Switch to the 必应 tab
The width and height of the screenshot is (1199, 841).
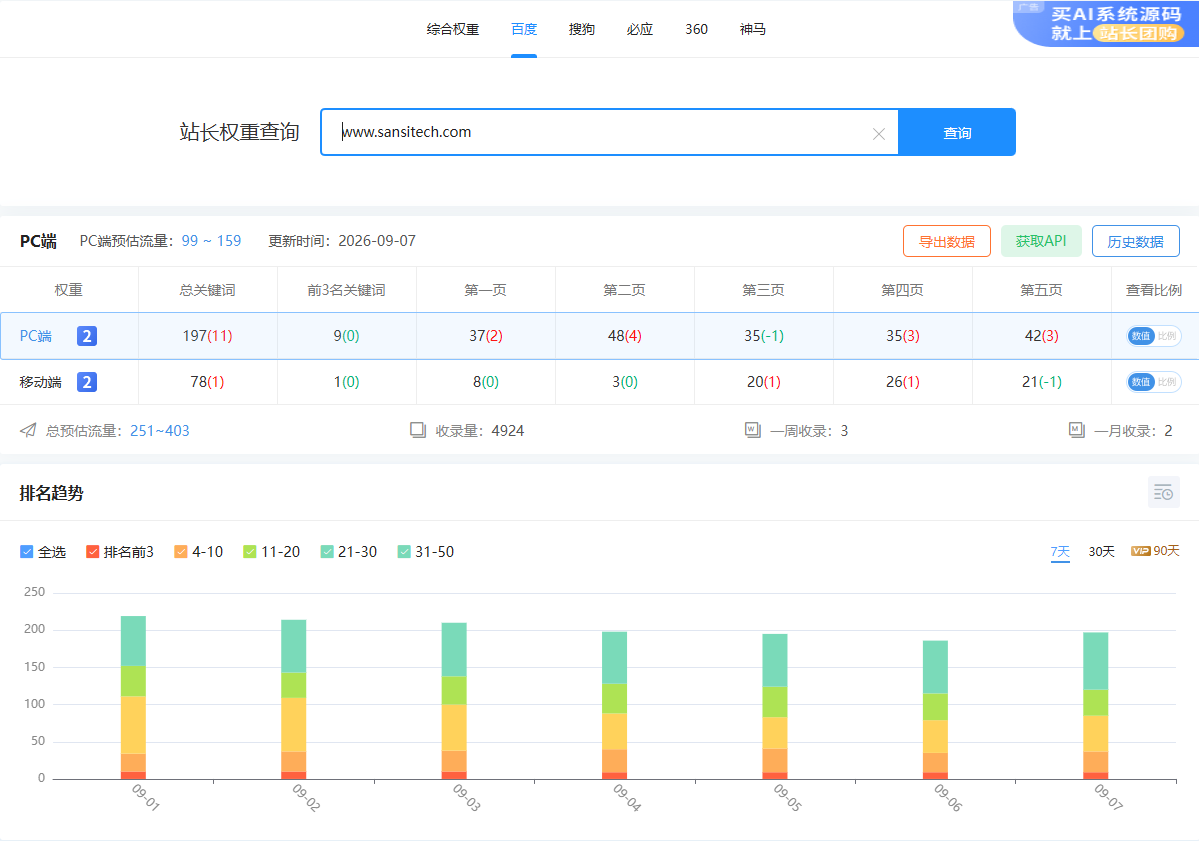tap(639, 29)
